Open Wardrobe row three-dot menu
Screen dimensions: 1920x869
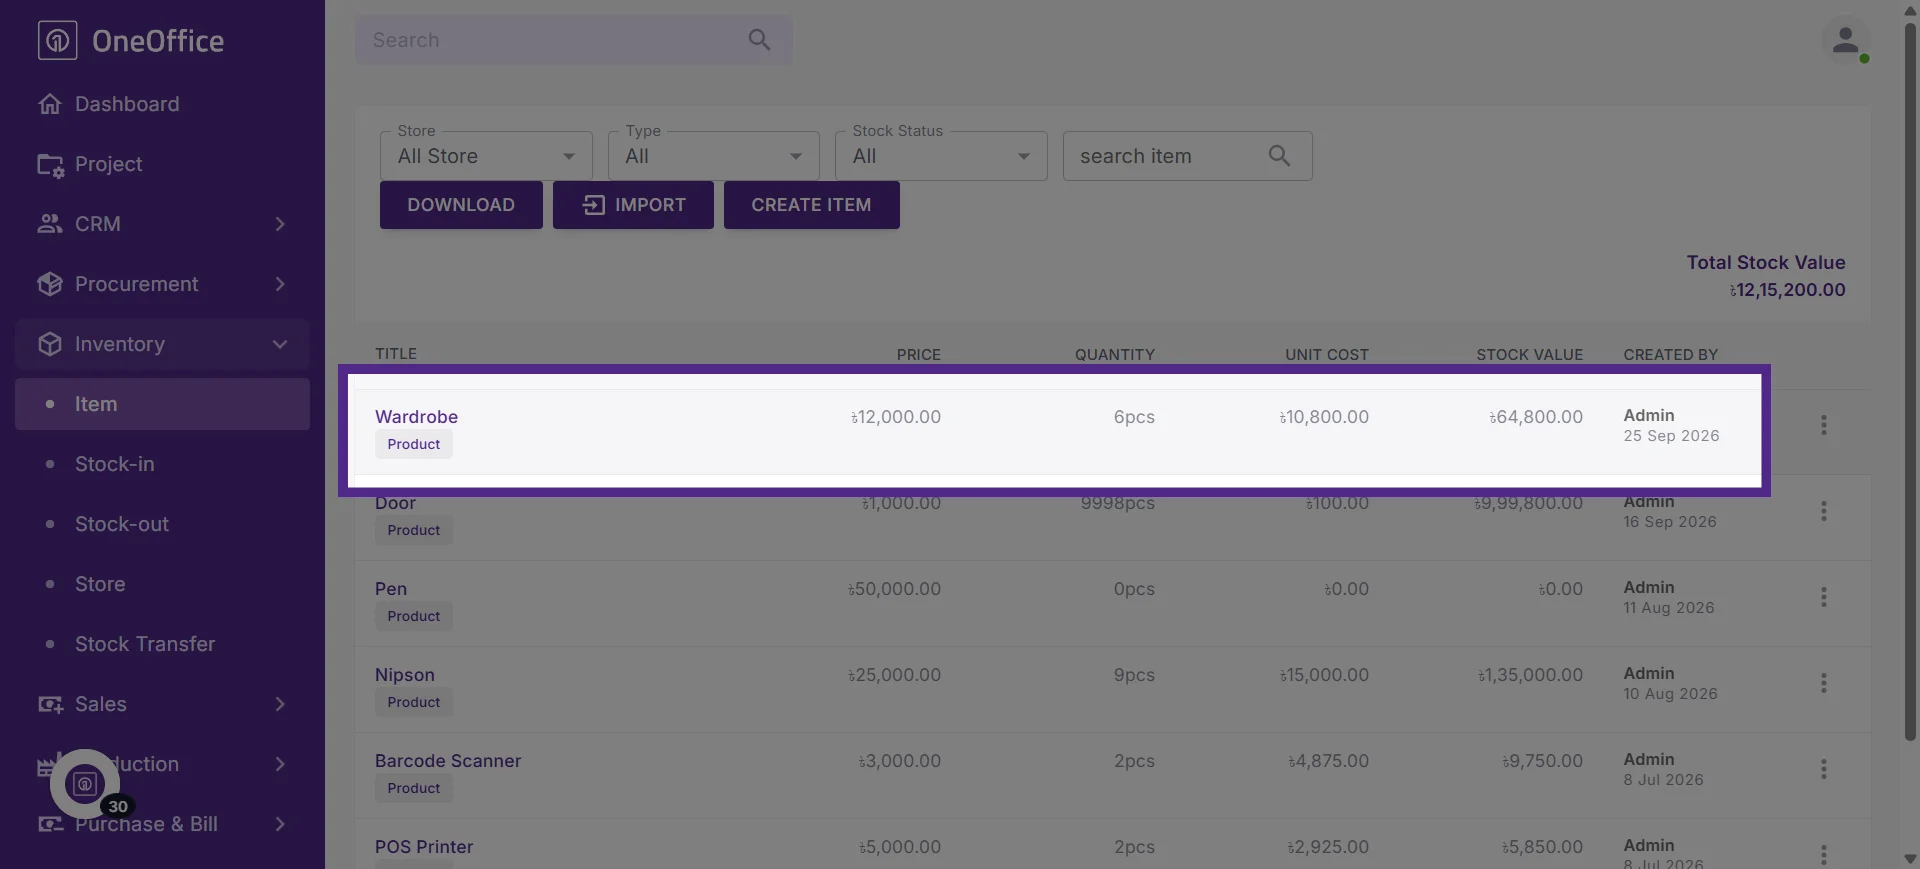pyautogui.click(x=1824, y=425)
